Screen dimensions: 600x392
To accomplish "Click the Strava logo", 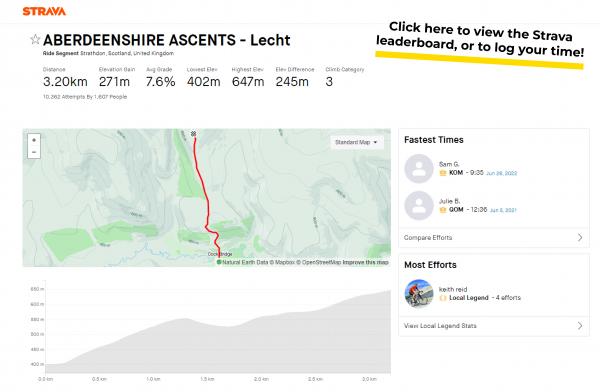I will 44,11.
